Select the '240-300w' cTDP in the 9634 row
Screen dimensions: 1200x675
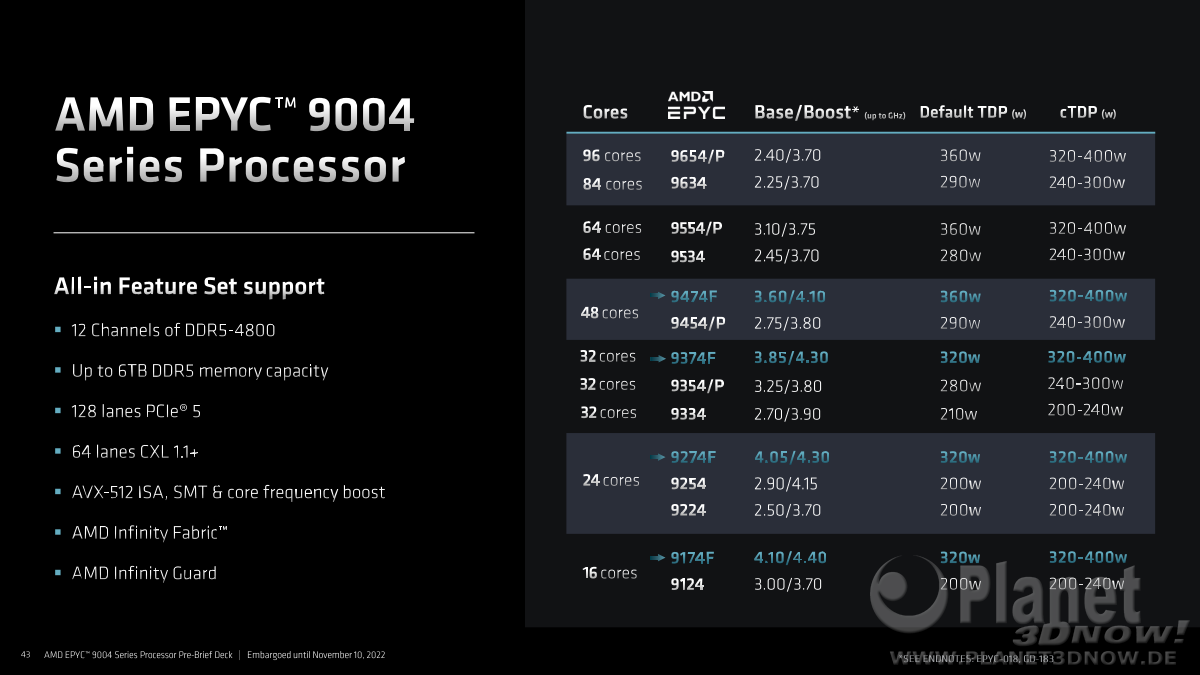pyautogui.click(x=1087, y=182)
